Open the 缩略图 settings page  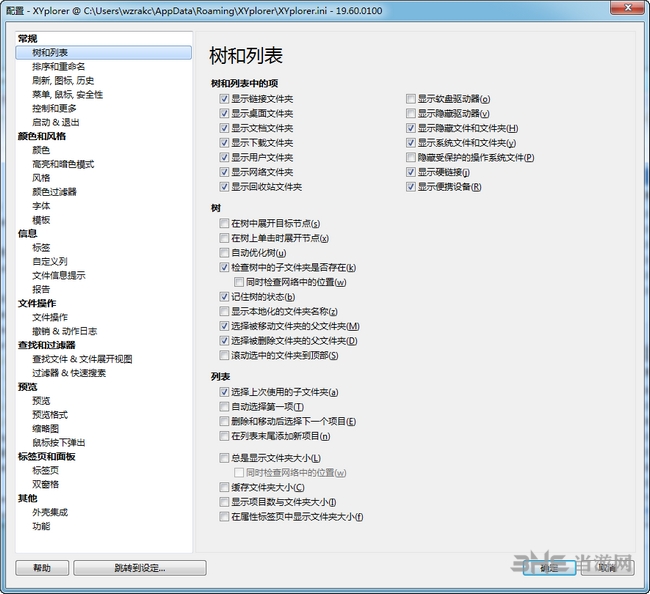(46, 429)
